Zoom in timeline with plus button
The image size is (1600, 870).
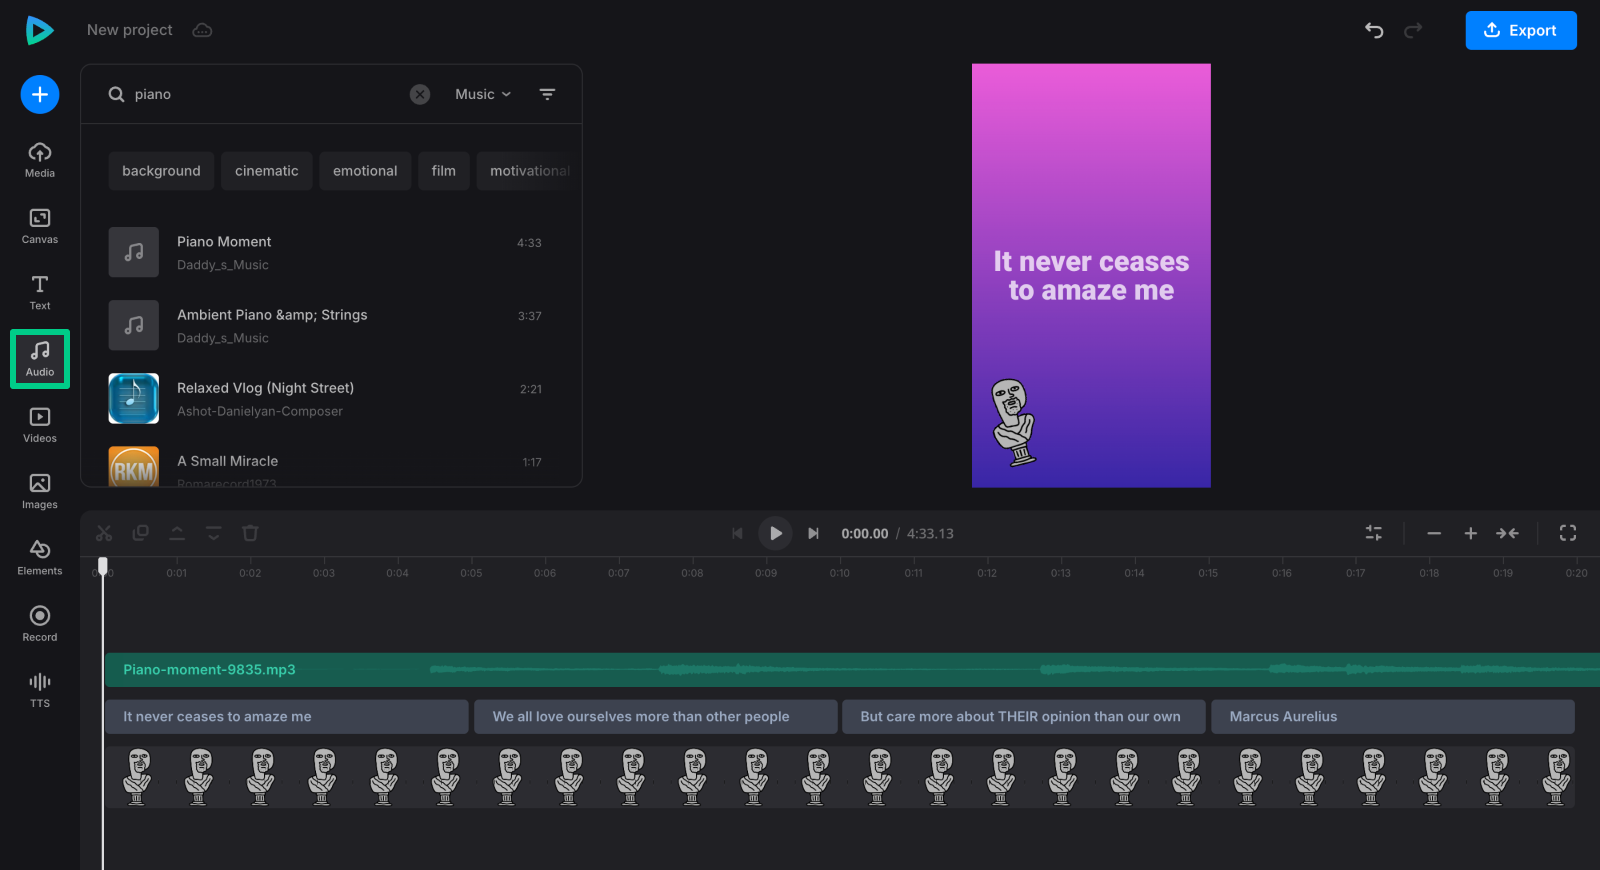point(1470,533)
